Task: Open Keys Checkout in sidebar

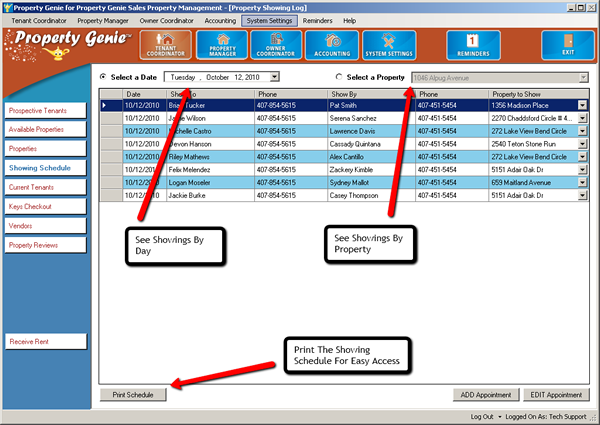Action: pos(46,207)
